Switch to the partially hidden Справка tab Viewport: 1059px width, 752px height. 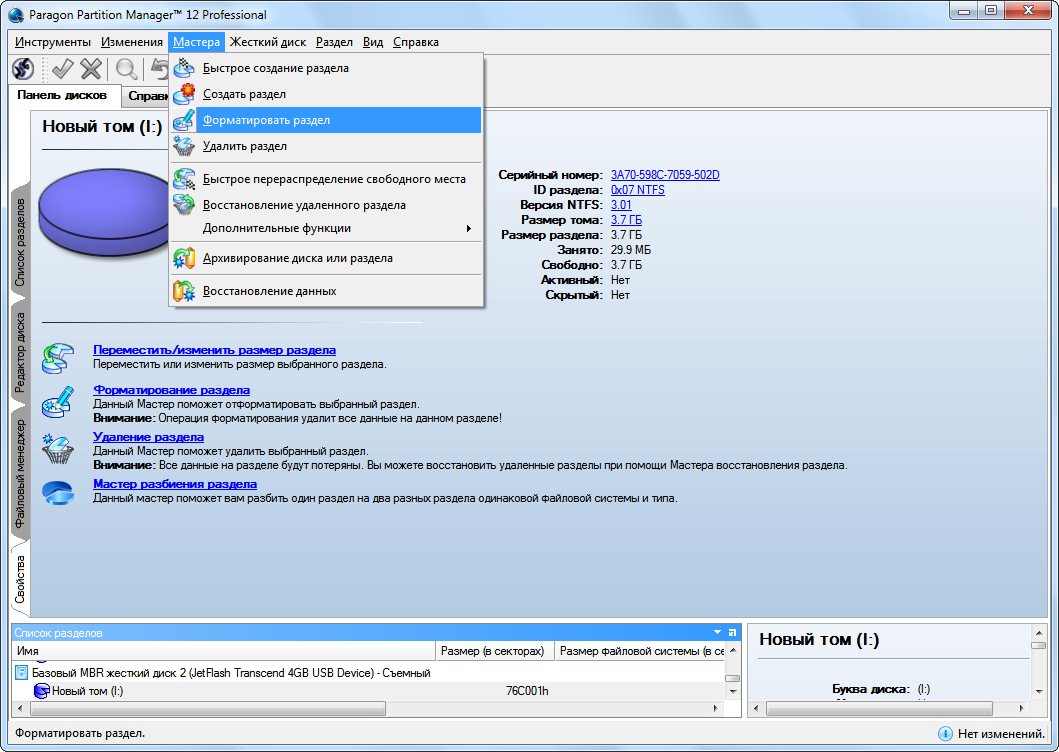(x=147, y=96)
